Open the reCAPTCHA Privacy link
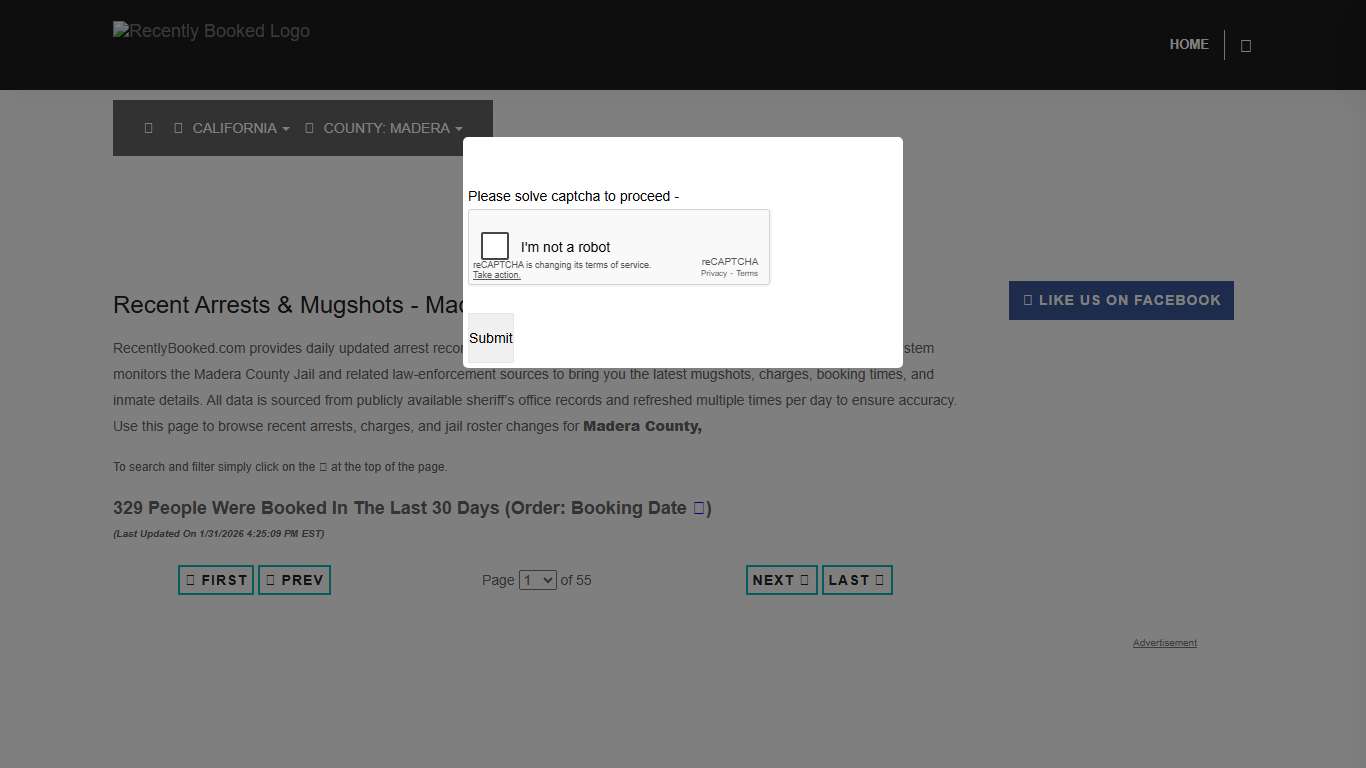Image resolution: width=1366 pixels, height=768 pixels. click(x=714, y=272)
